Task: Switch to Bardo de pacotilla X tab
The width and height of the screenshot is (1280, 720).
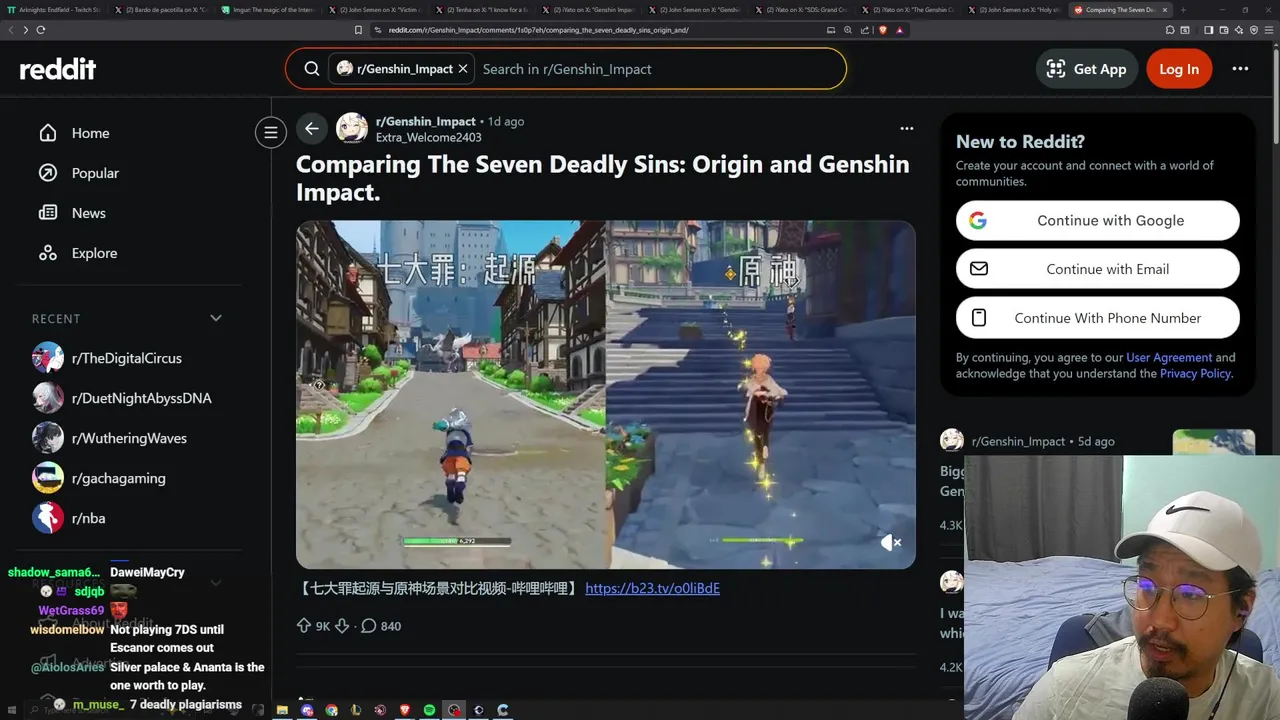Action: (160, 10)
